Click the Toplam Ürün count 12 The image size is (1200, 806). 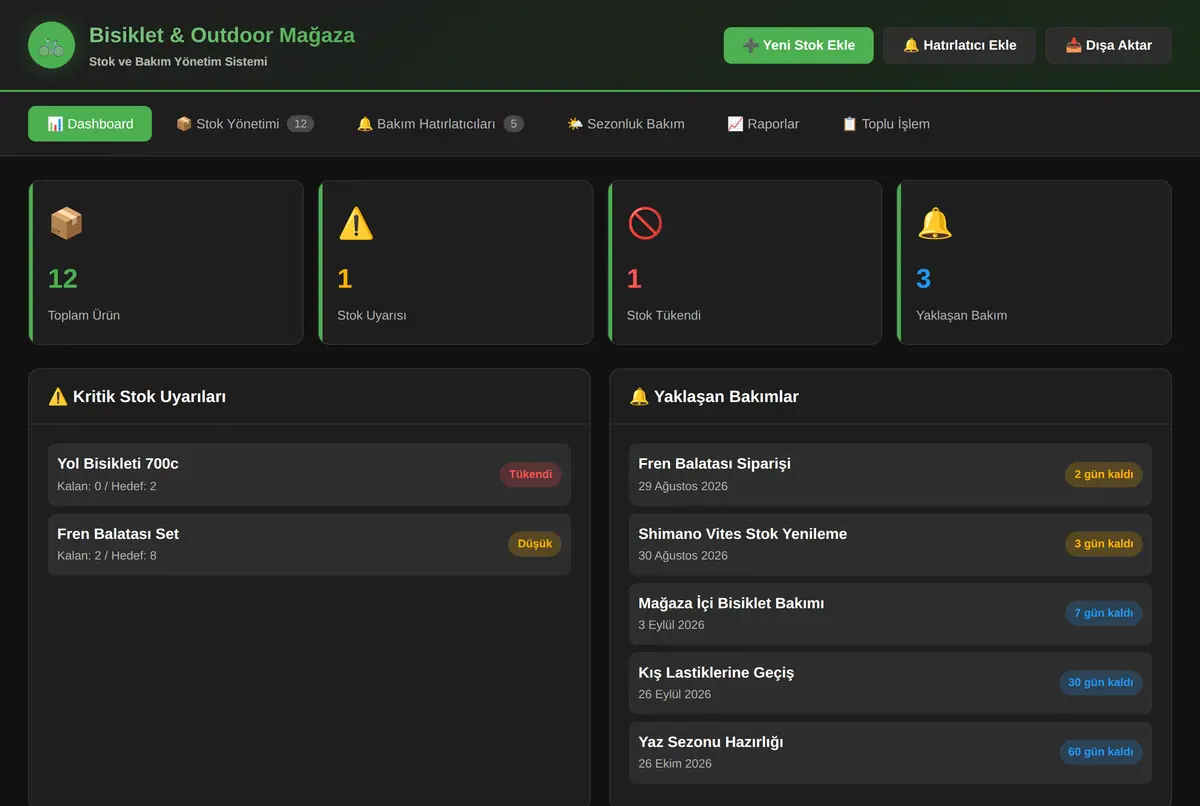(63, 279)
